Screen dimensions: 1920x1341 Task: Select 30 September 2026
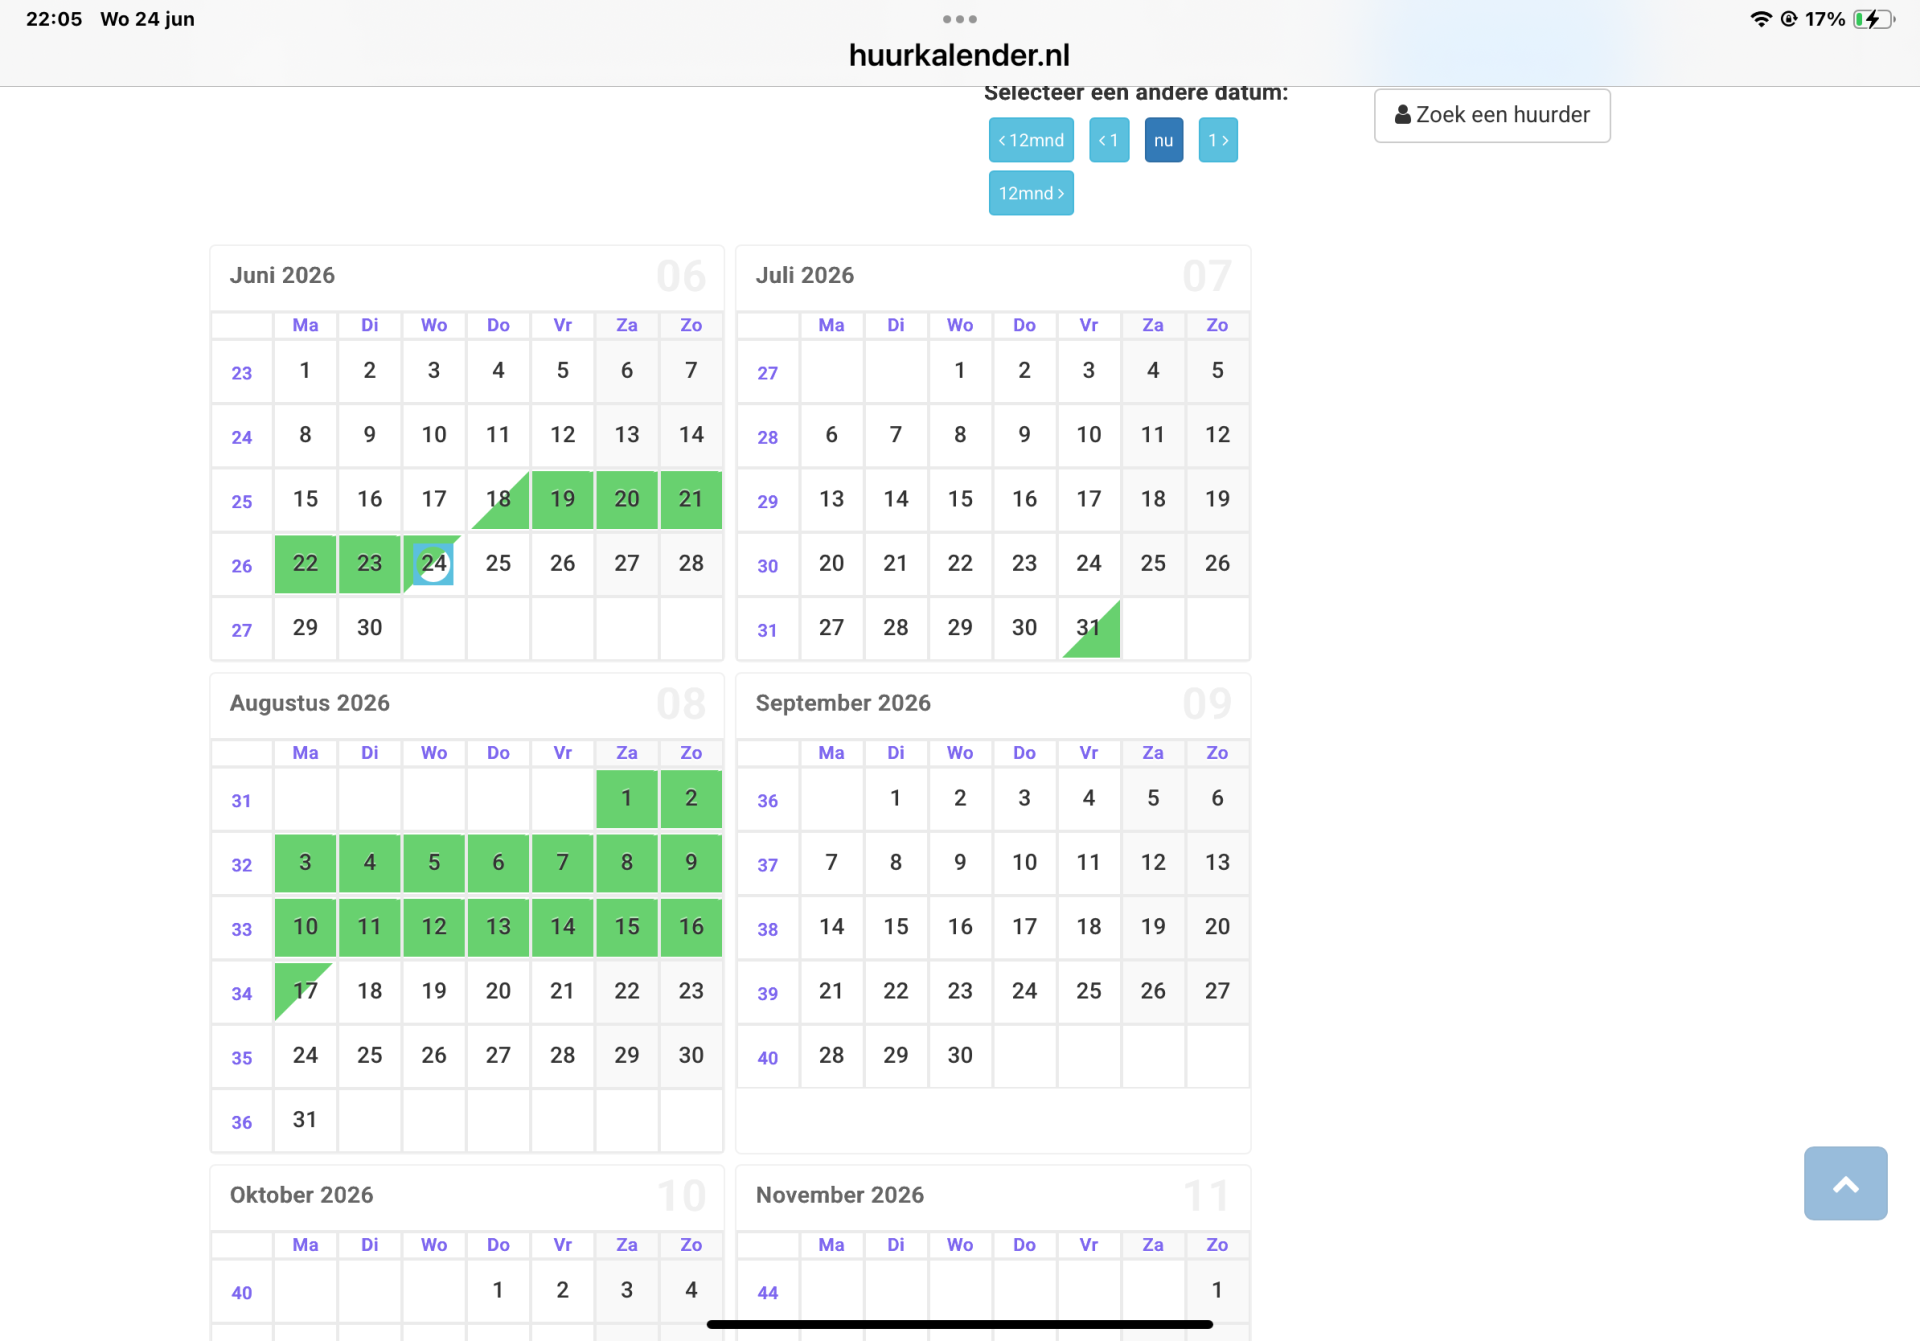[960, 1055]
